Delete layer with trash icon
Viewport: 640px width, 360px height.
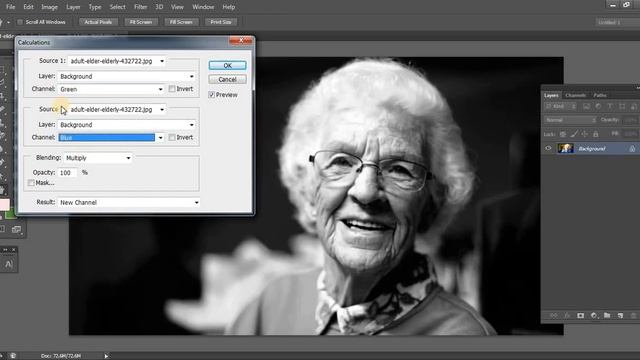pos(633,316)
